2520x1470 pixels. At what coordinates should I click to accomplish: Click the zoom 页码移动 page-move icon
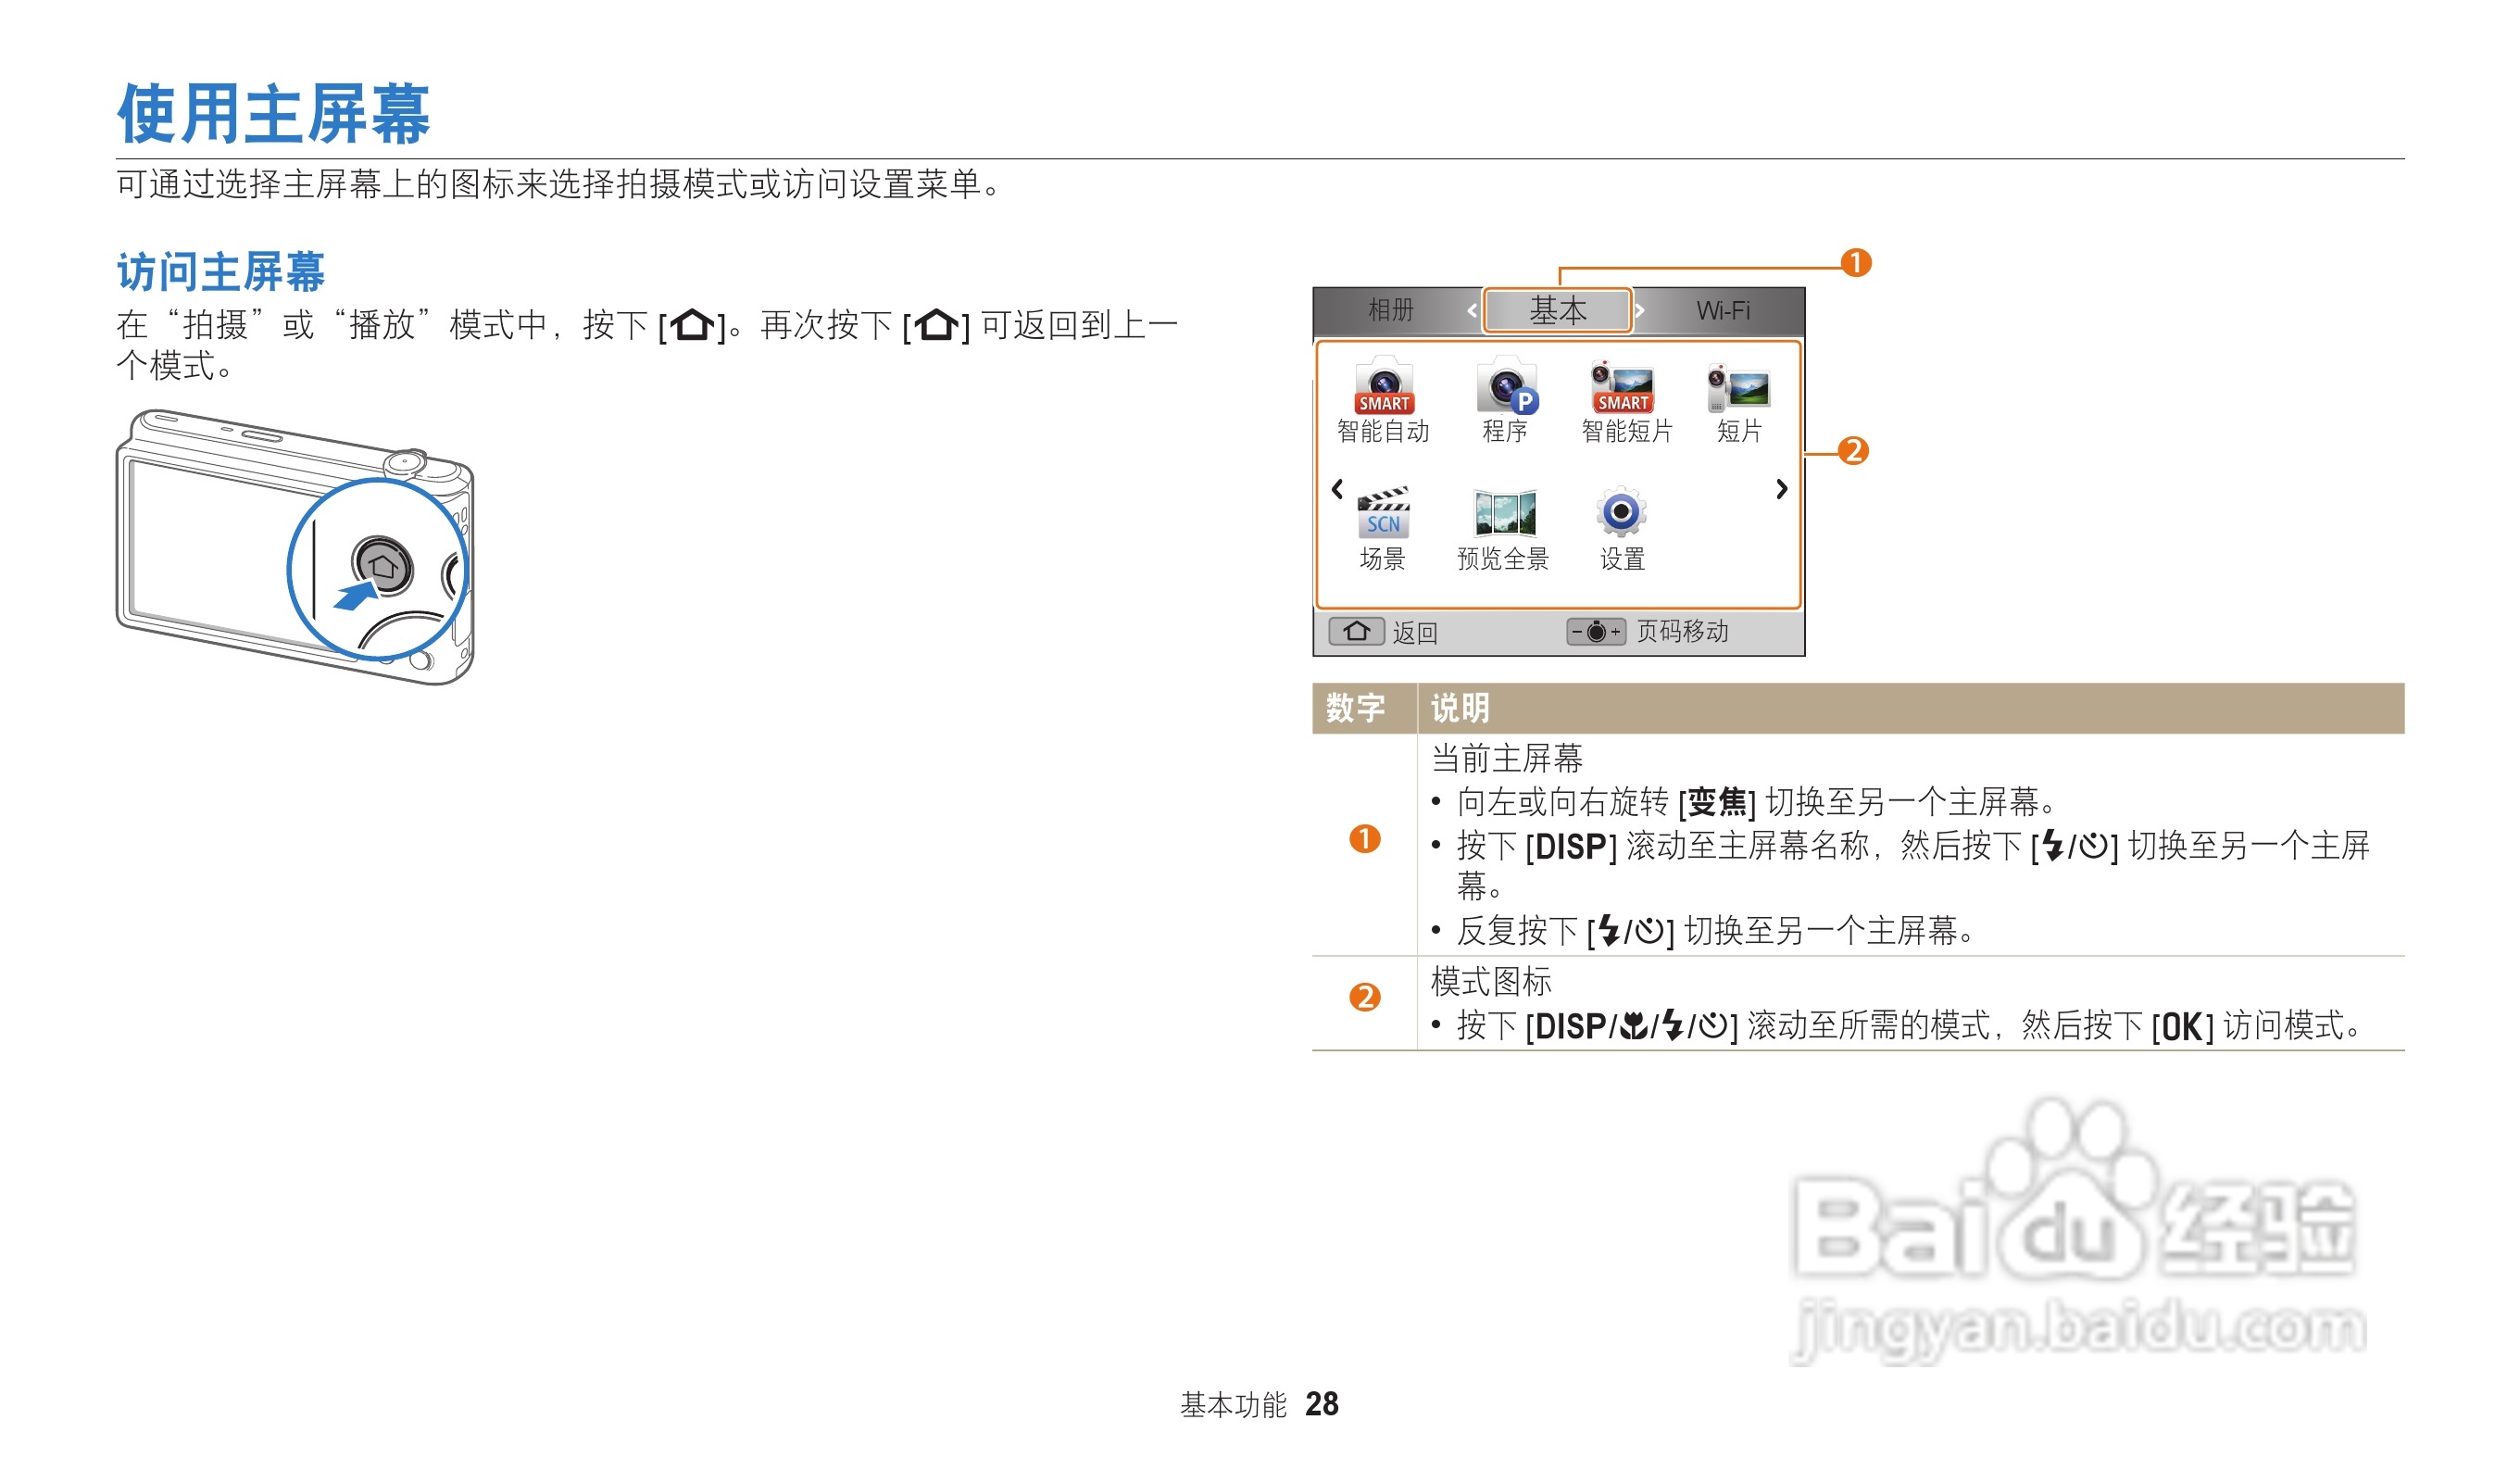click(1596, 632)
